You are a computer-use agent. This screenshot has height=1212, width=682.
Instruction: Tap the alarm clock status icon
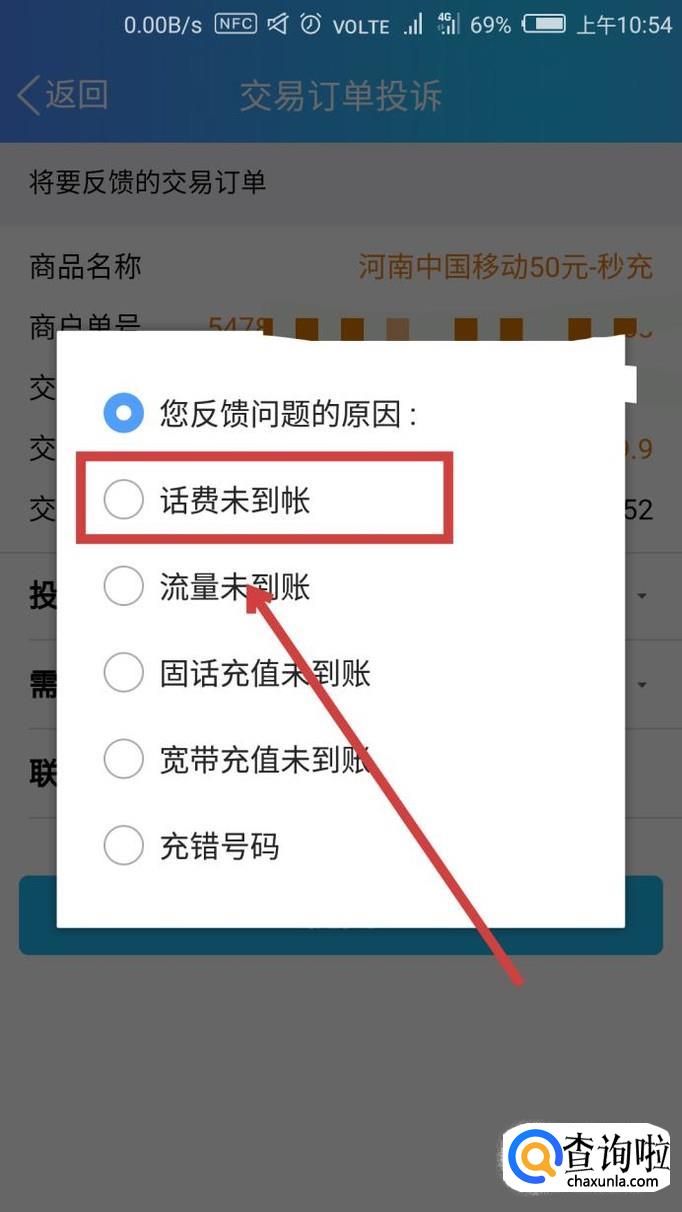(312, 24)
